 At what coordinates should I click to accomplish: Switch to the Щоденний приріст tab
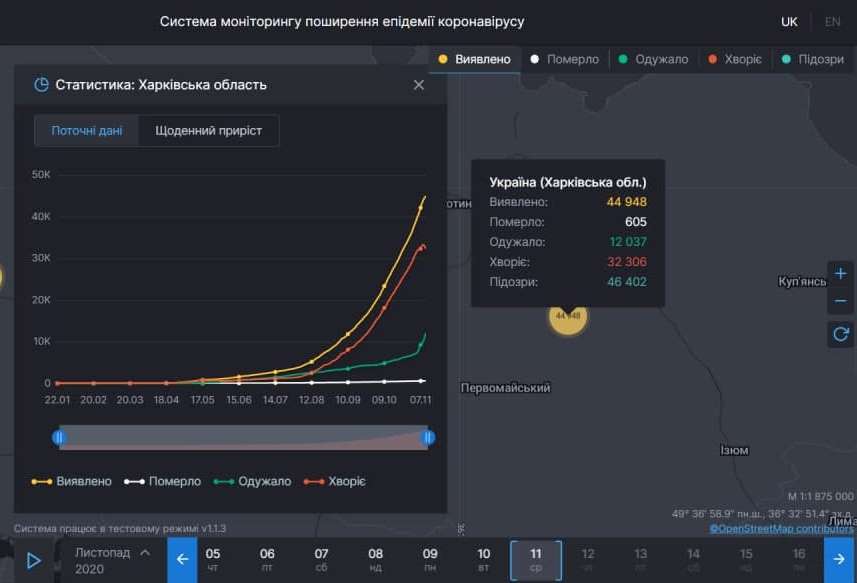209,130
